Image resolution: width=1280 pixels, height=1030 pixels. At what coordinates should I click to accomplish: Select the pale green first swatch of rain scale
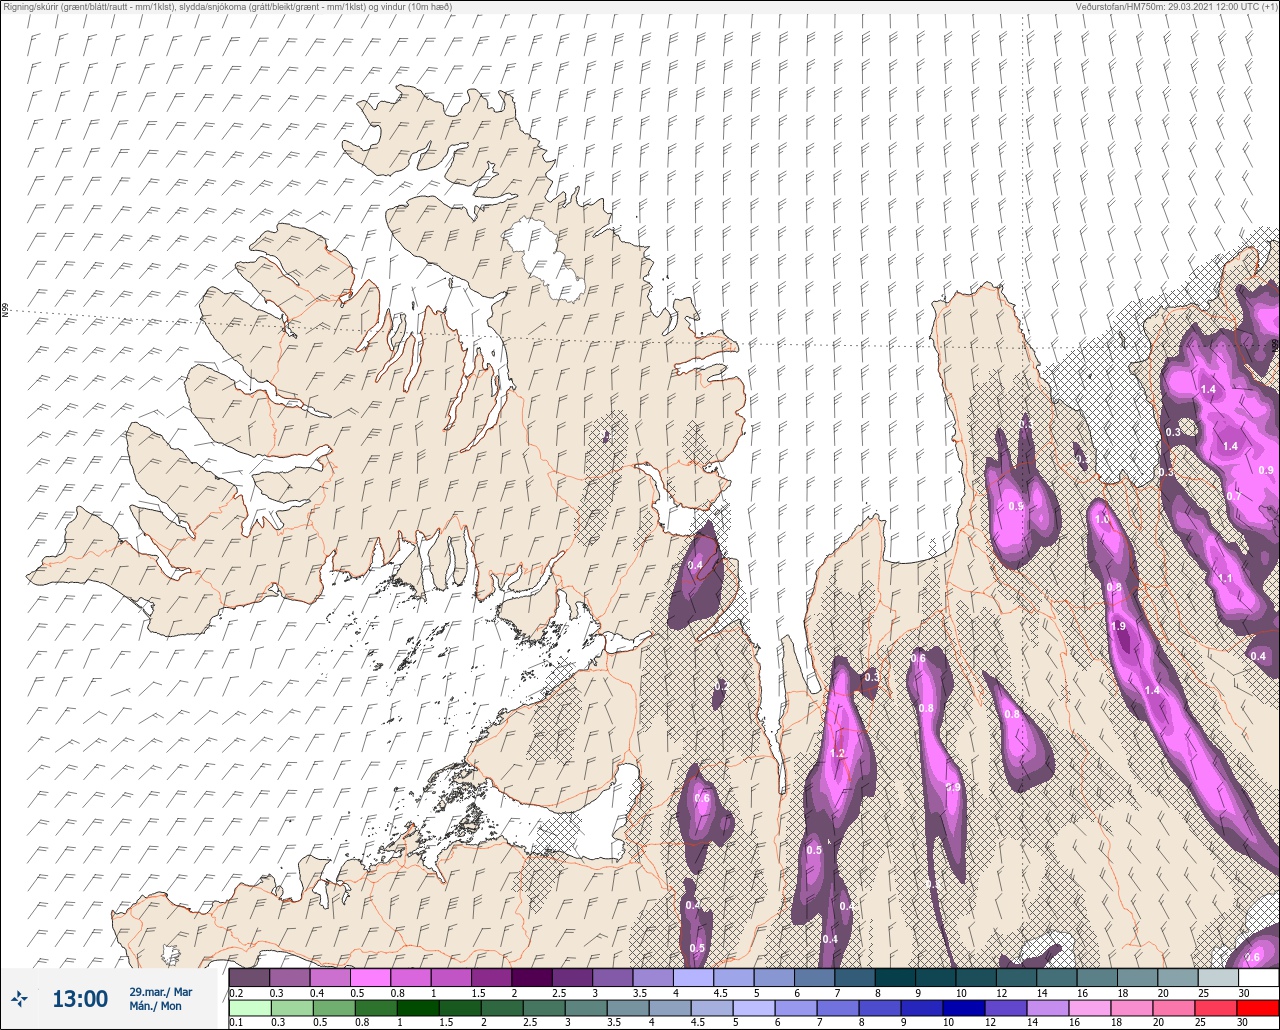[249, 1008]
